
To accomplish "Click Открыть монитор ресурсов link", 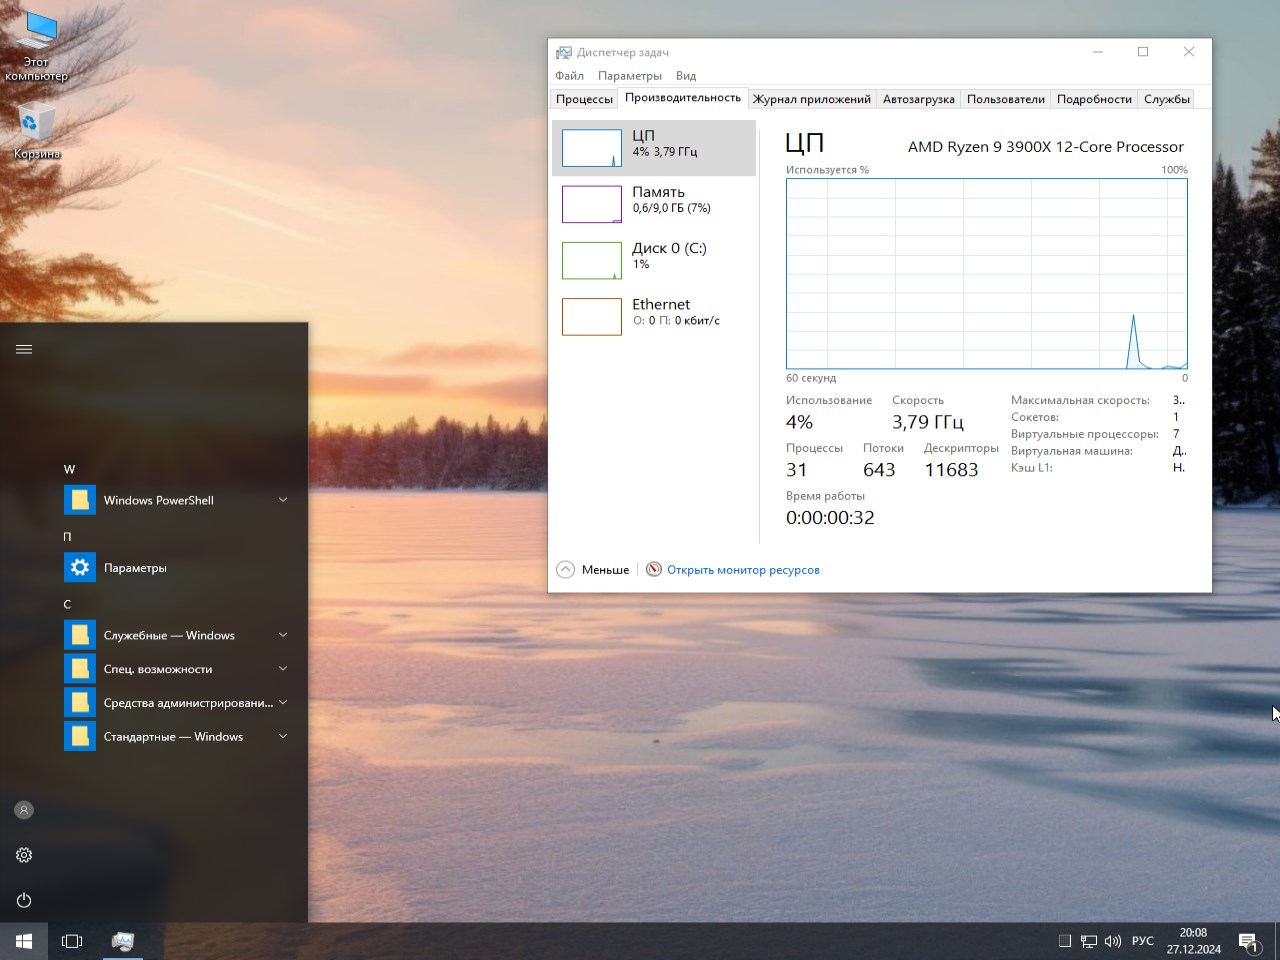I will (743, 570).
